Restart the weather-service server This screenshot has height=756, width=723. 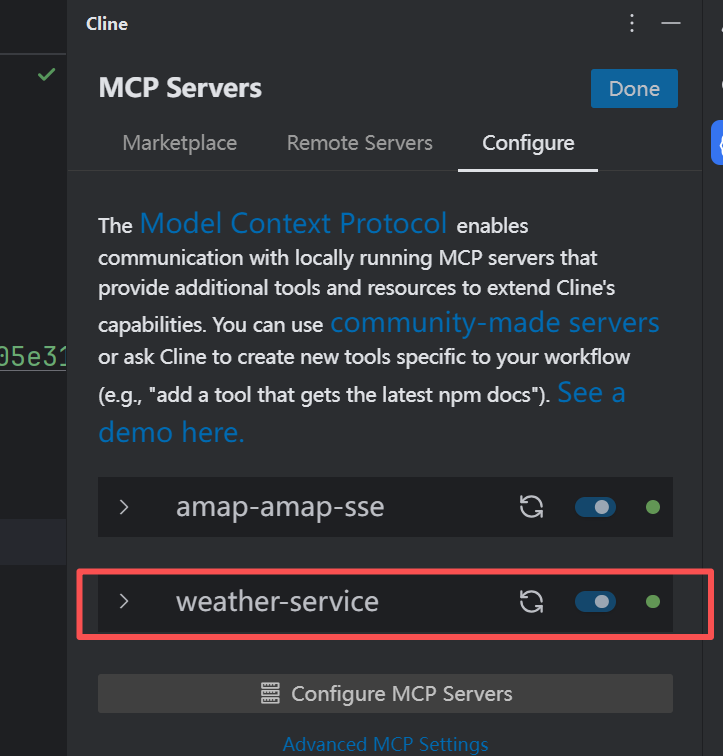point(532,601)
